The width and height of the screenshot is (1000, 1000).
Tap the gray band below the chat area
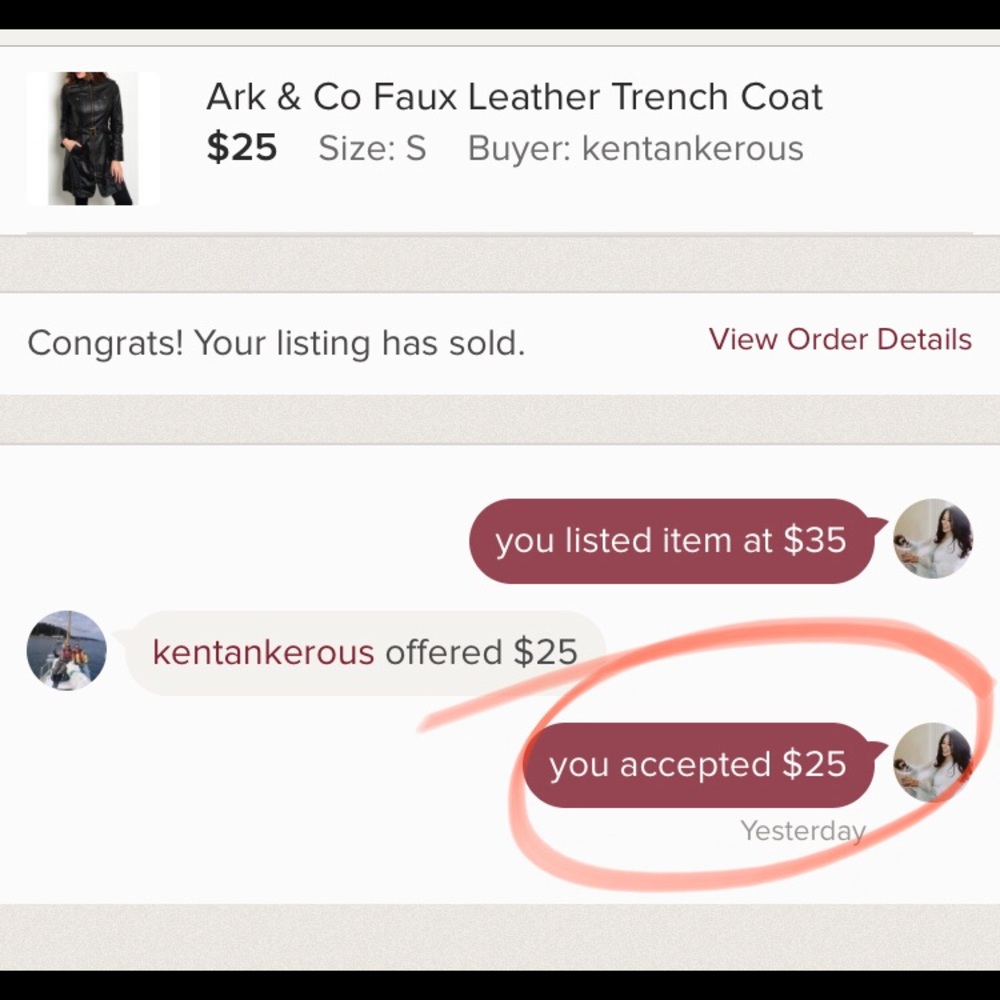[x=500, y=936]
